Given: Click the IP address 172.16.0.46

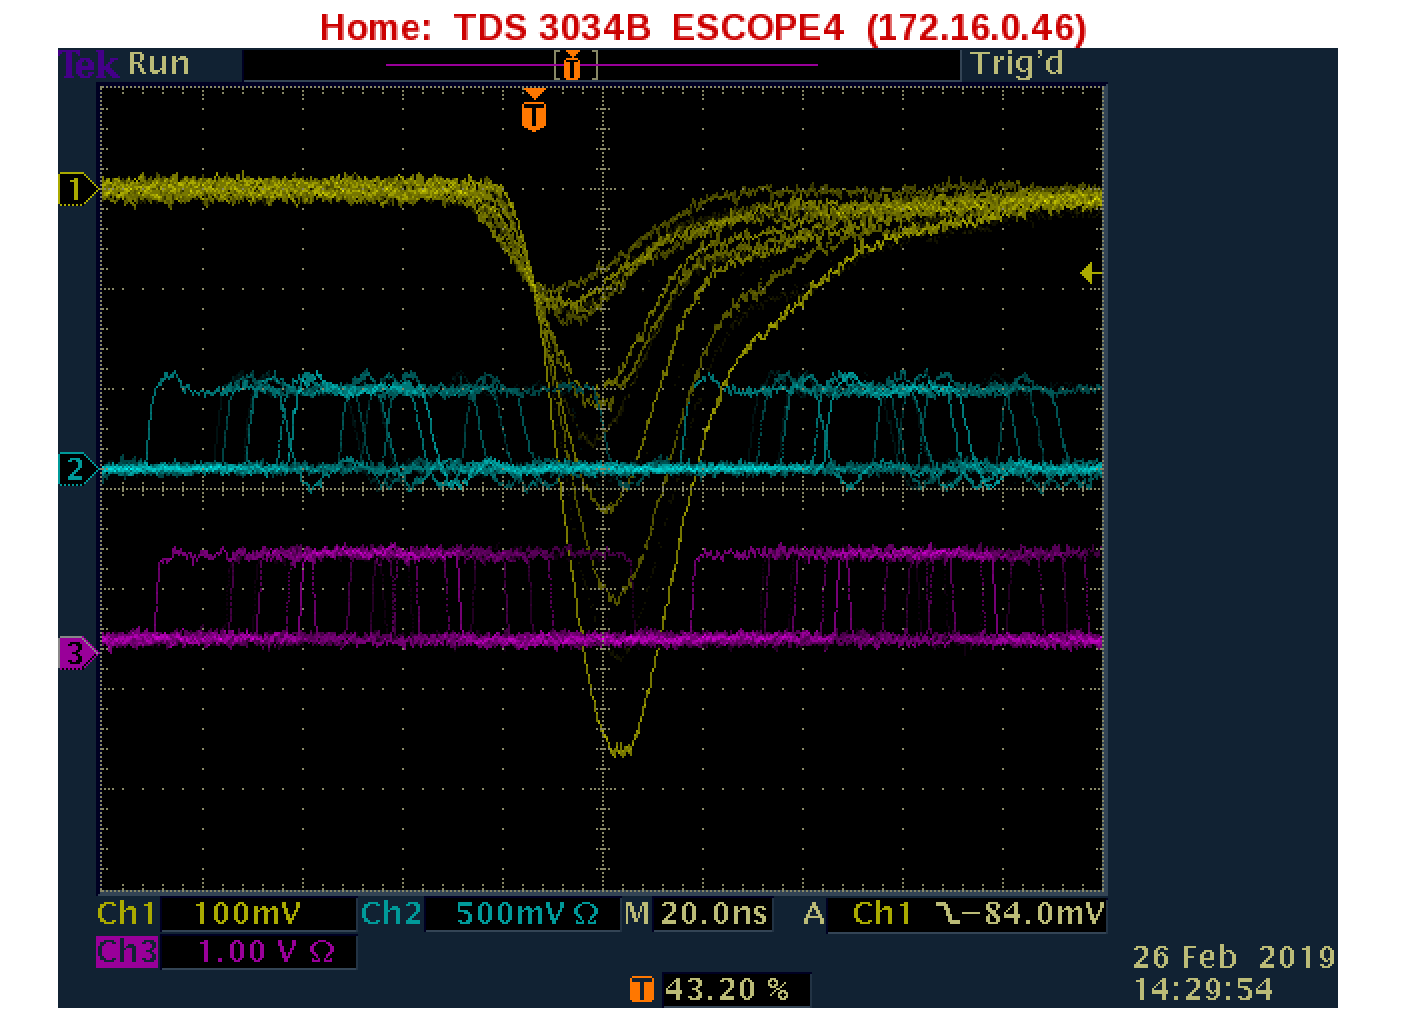Looking at the screenshot, I should pyautogui.click(x=976, y=27).
